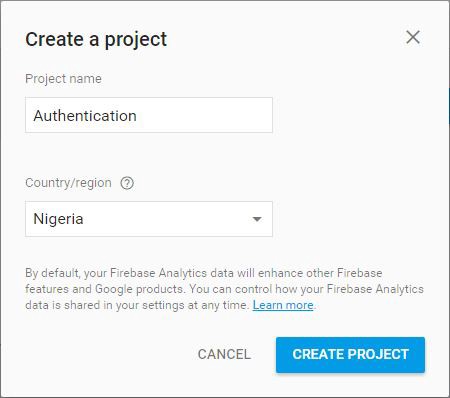The height and width of the screenshot is (398, 450).
Task: Show tooltip via the circled question mark
Action: pos(127,183)
